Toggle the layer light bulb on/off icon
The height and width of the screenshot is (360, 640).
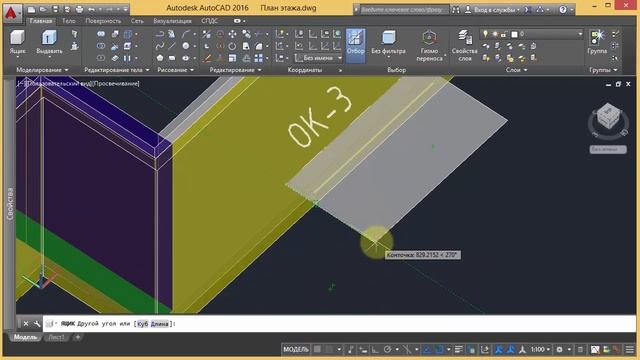click(485, 34)
